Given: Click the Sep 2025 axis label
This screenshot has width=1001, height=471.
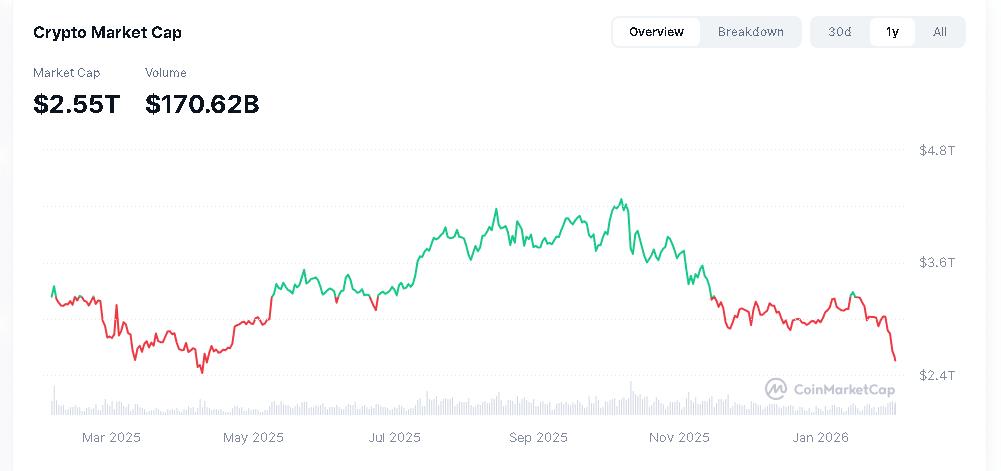Looking at the screenshot, I should pyautogui.click(x=538, y=438).
